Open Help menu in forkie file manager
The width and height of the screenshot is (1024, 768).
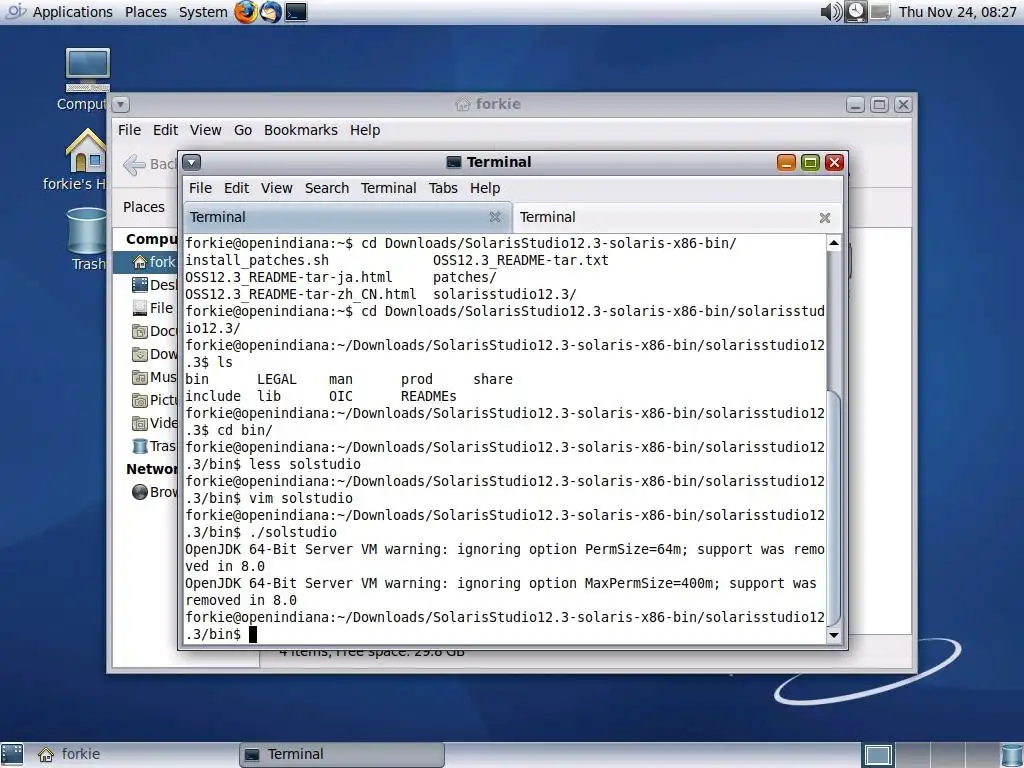365,130
